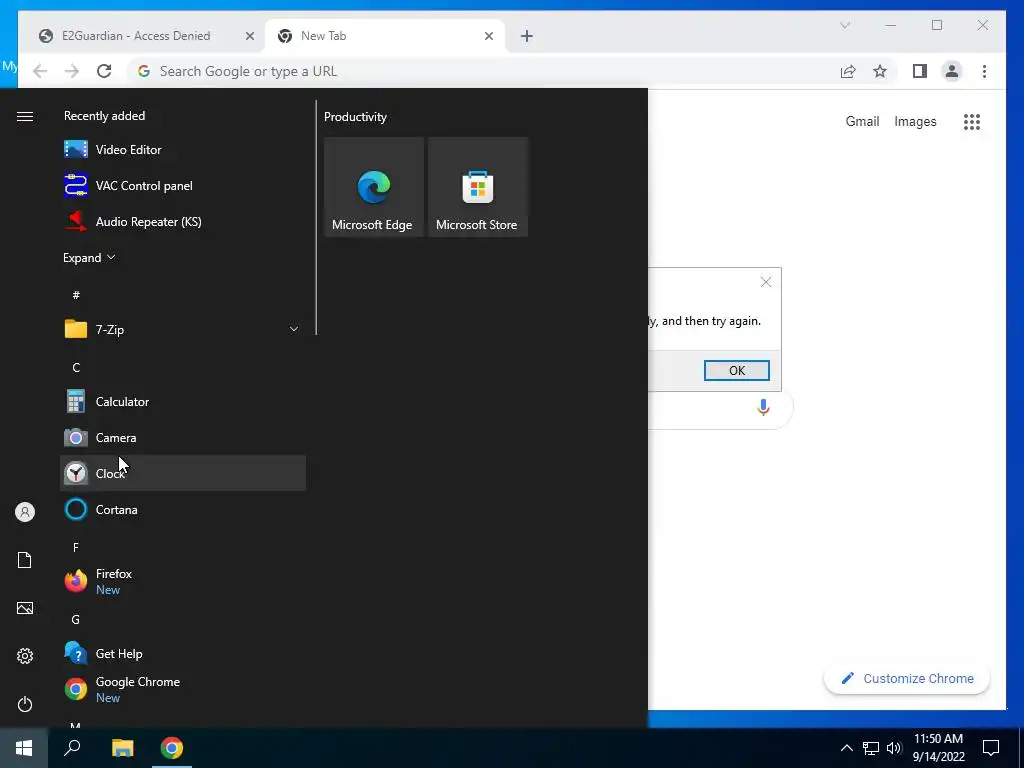This screenshot has width=1024, height=768.
Task: Click OK in the dialog
Action: 737,370
